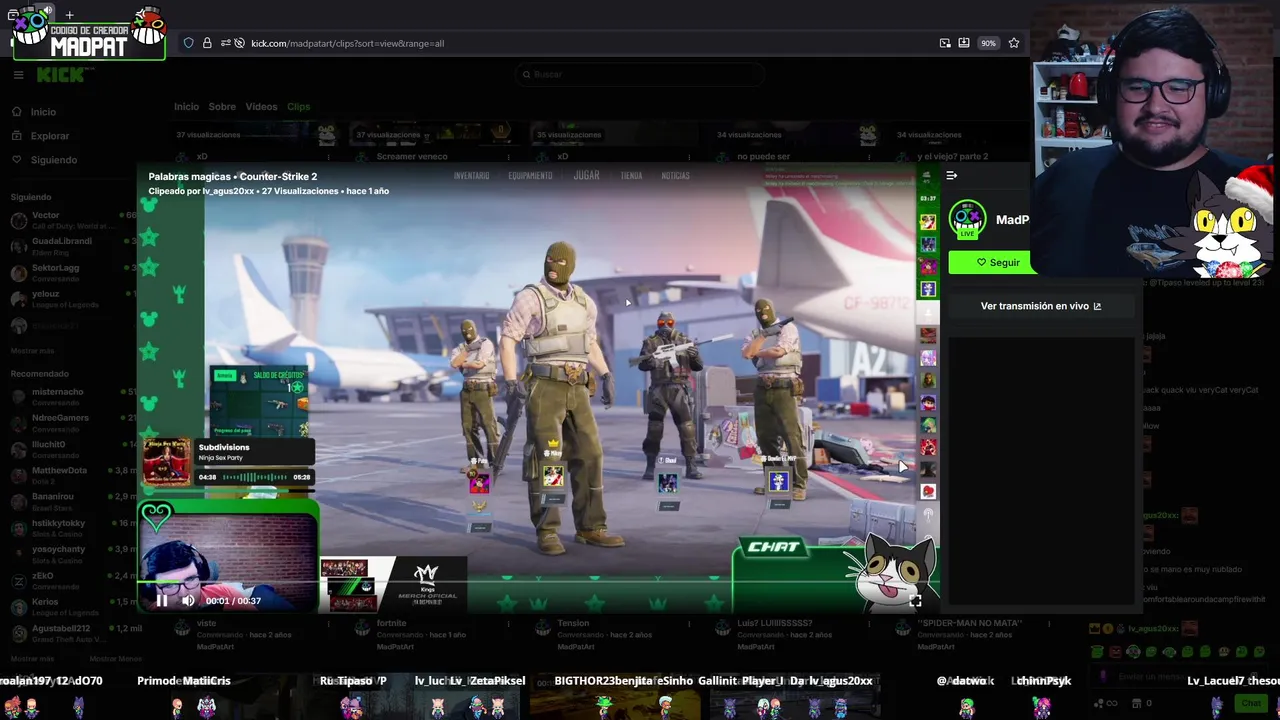
Task: Open followed channel SektorLagg
Action: [x=72, y=272]
